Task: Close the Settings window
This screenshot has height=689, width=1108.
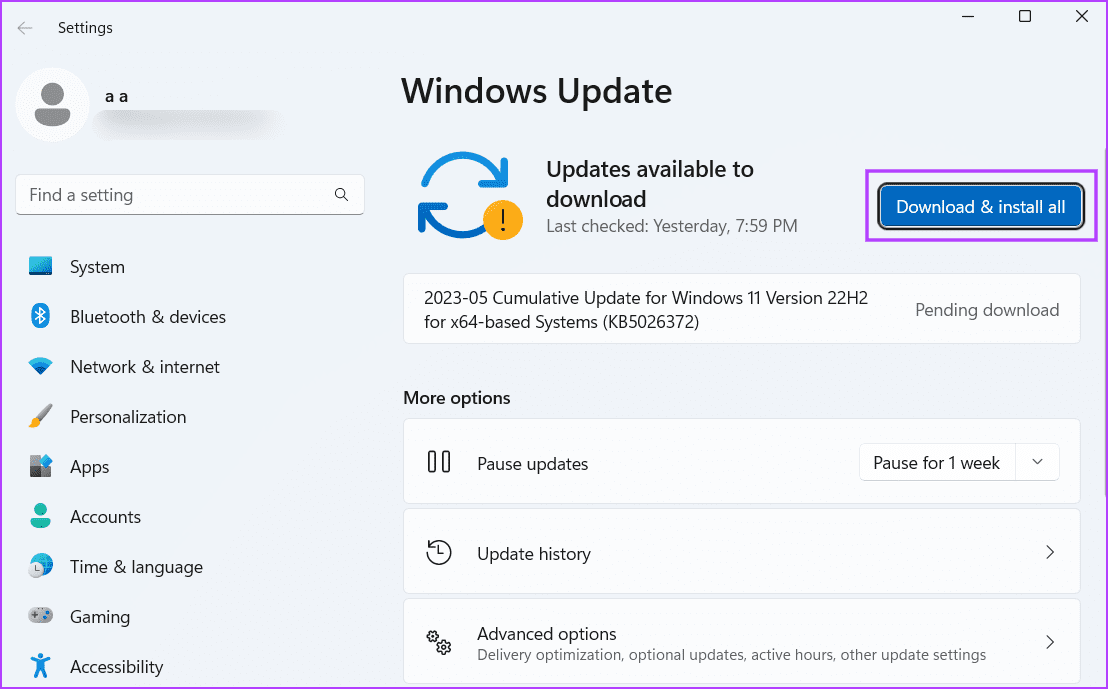Action: point(1082,16)
